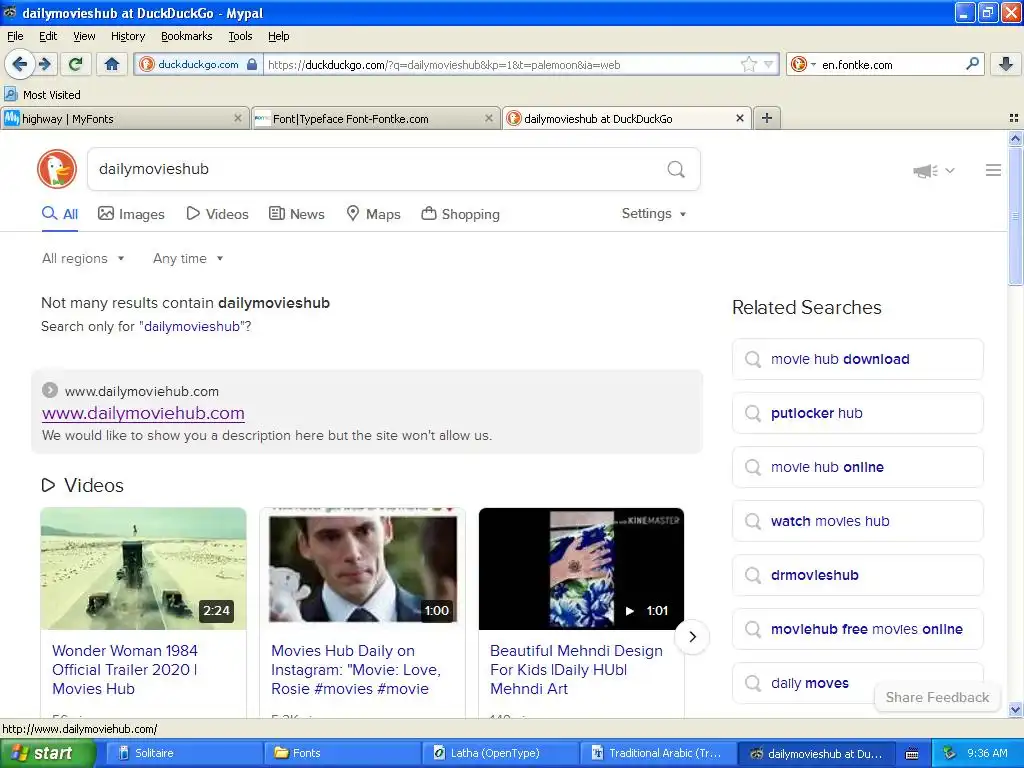Open the www.dailymoviehub.com result title link
This screenshot has width=1024, height=768.
[x=143, y=413]
